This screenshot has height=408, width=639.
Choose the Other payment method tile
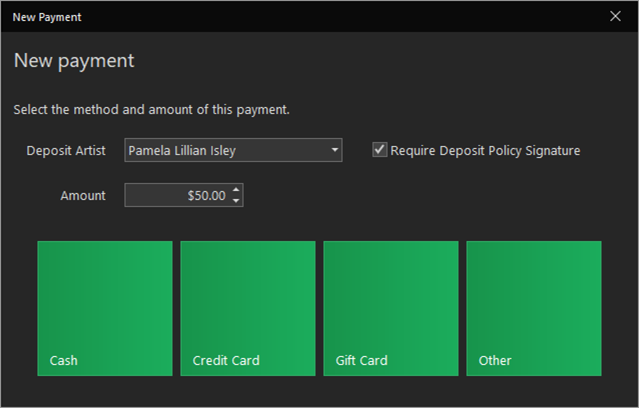point(534,308)
